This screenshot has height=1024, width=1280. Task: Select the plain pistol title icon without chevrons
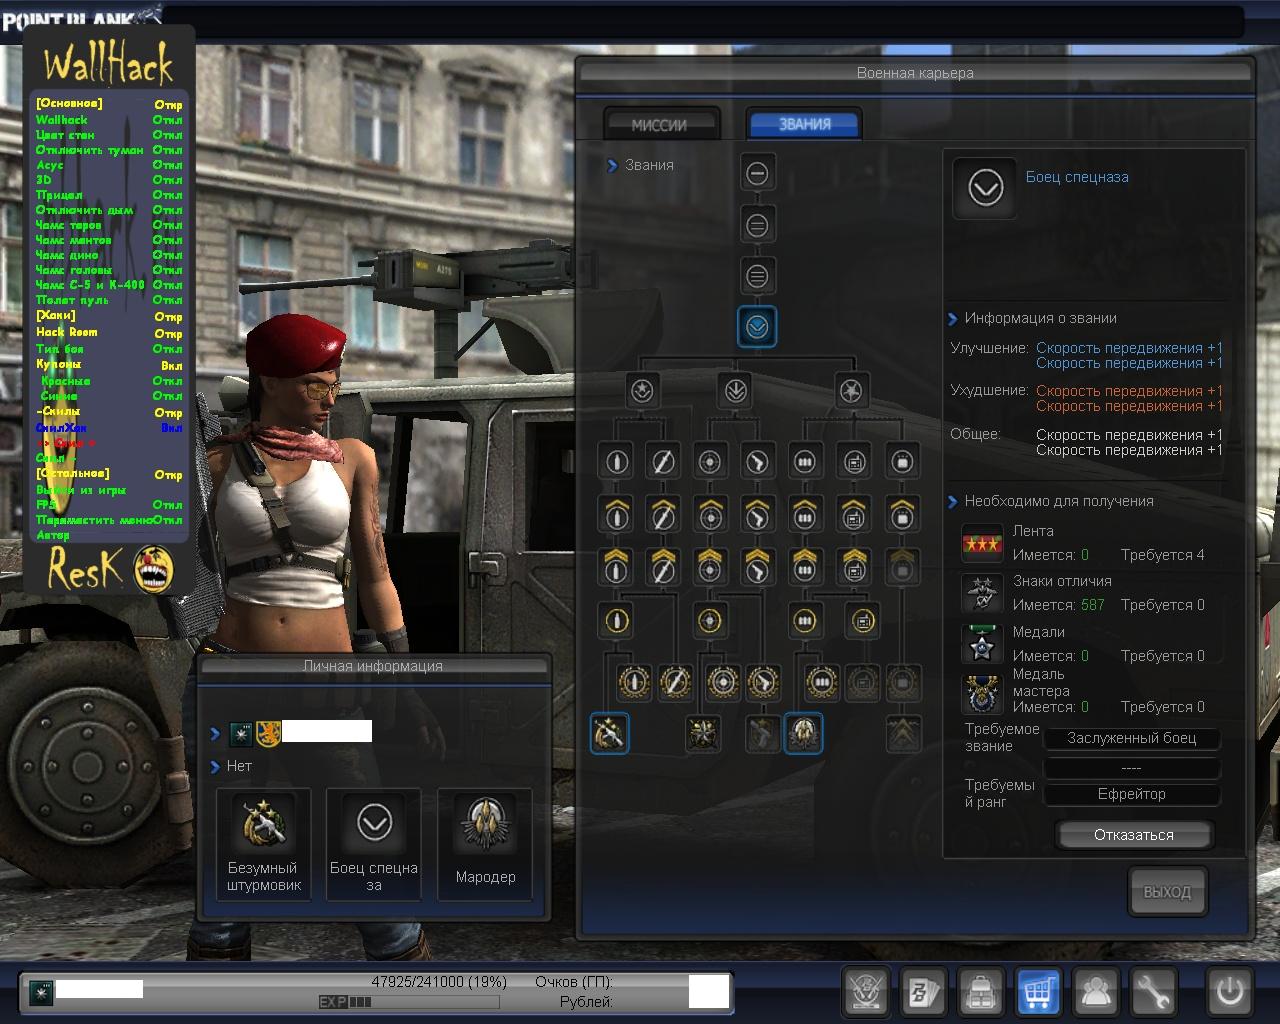757,462
